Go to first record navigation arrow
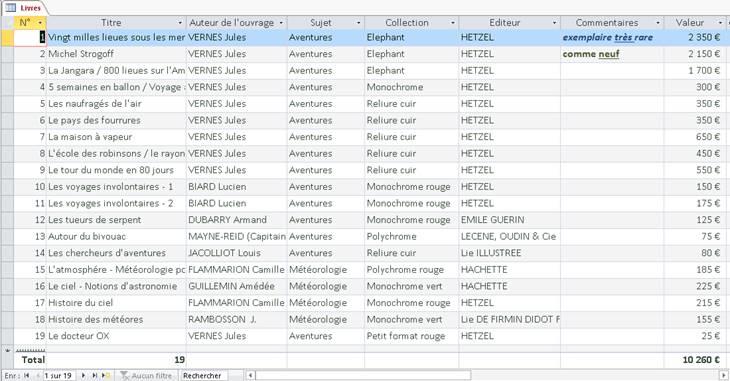Viewport: 730px width, 381px height. (x=27, y=375)
